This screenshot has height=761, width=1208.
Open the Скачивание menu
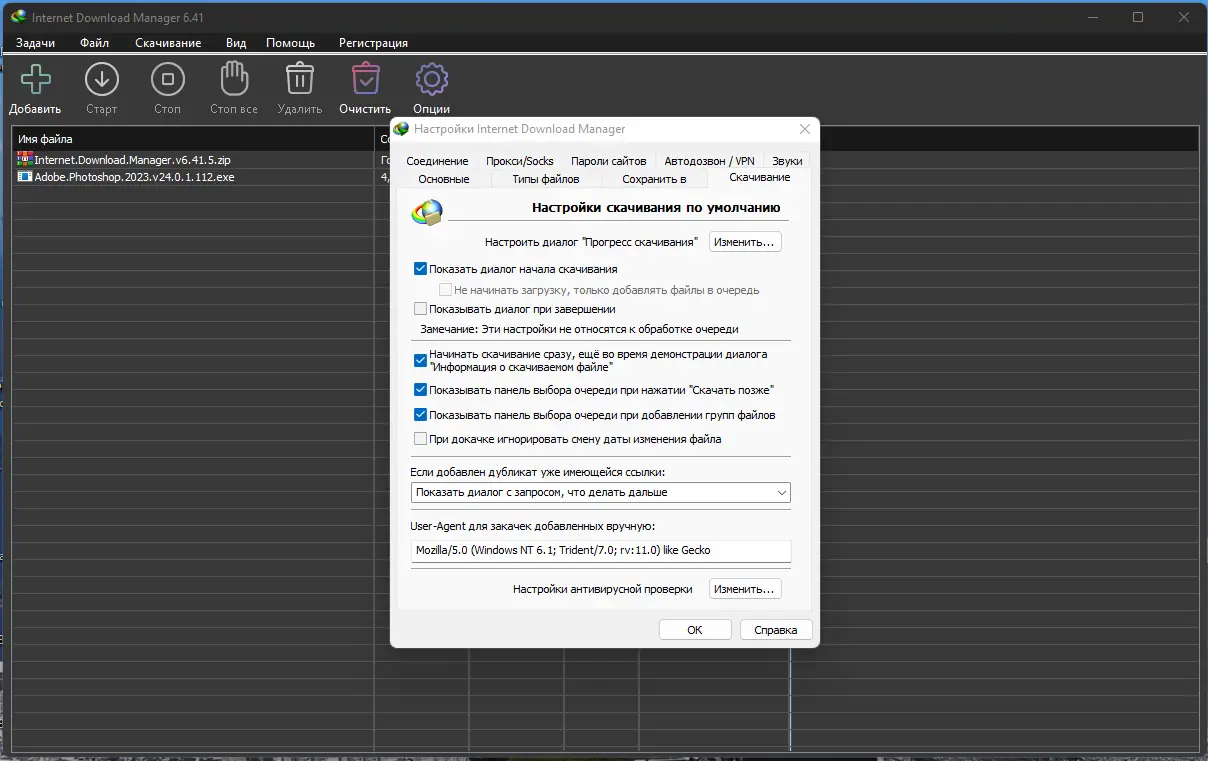[x=168, y=43]
